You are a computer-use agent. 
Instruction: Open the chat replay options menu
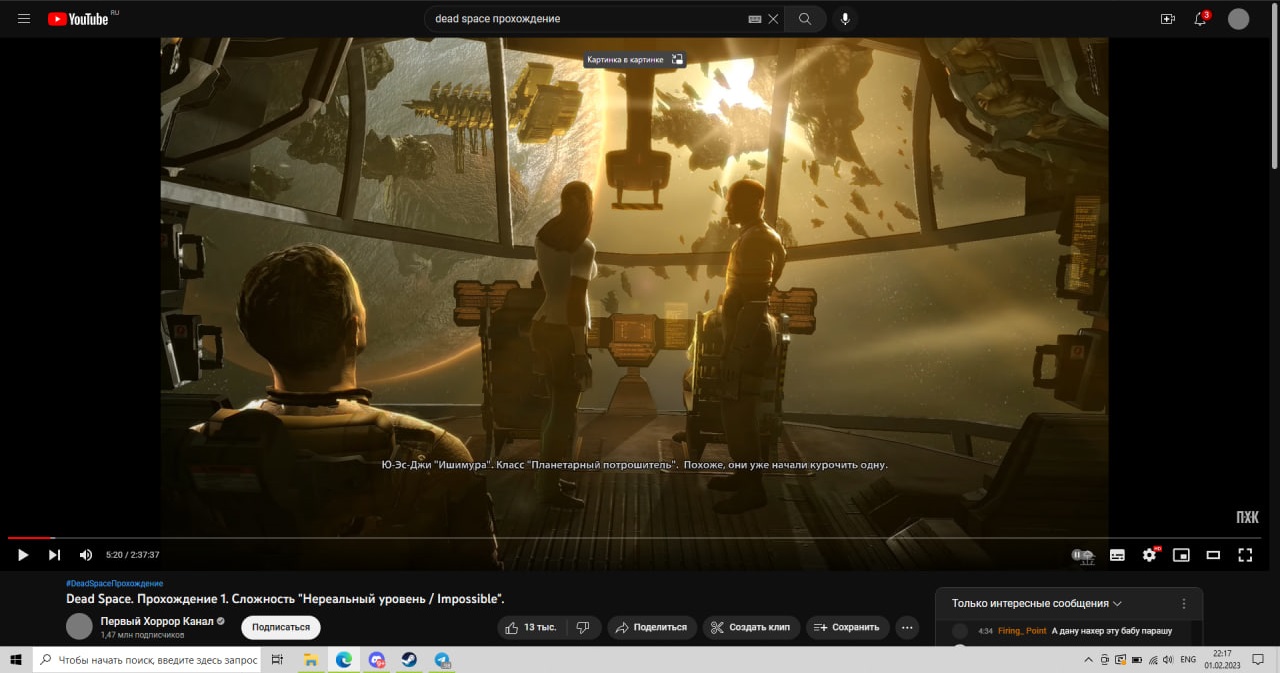(x=1184, y=604)
